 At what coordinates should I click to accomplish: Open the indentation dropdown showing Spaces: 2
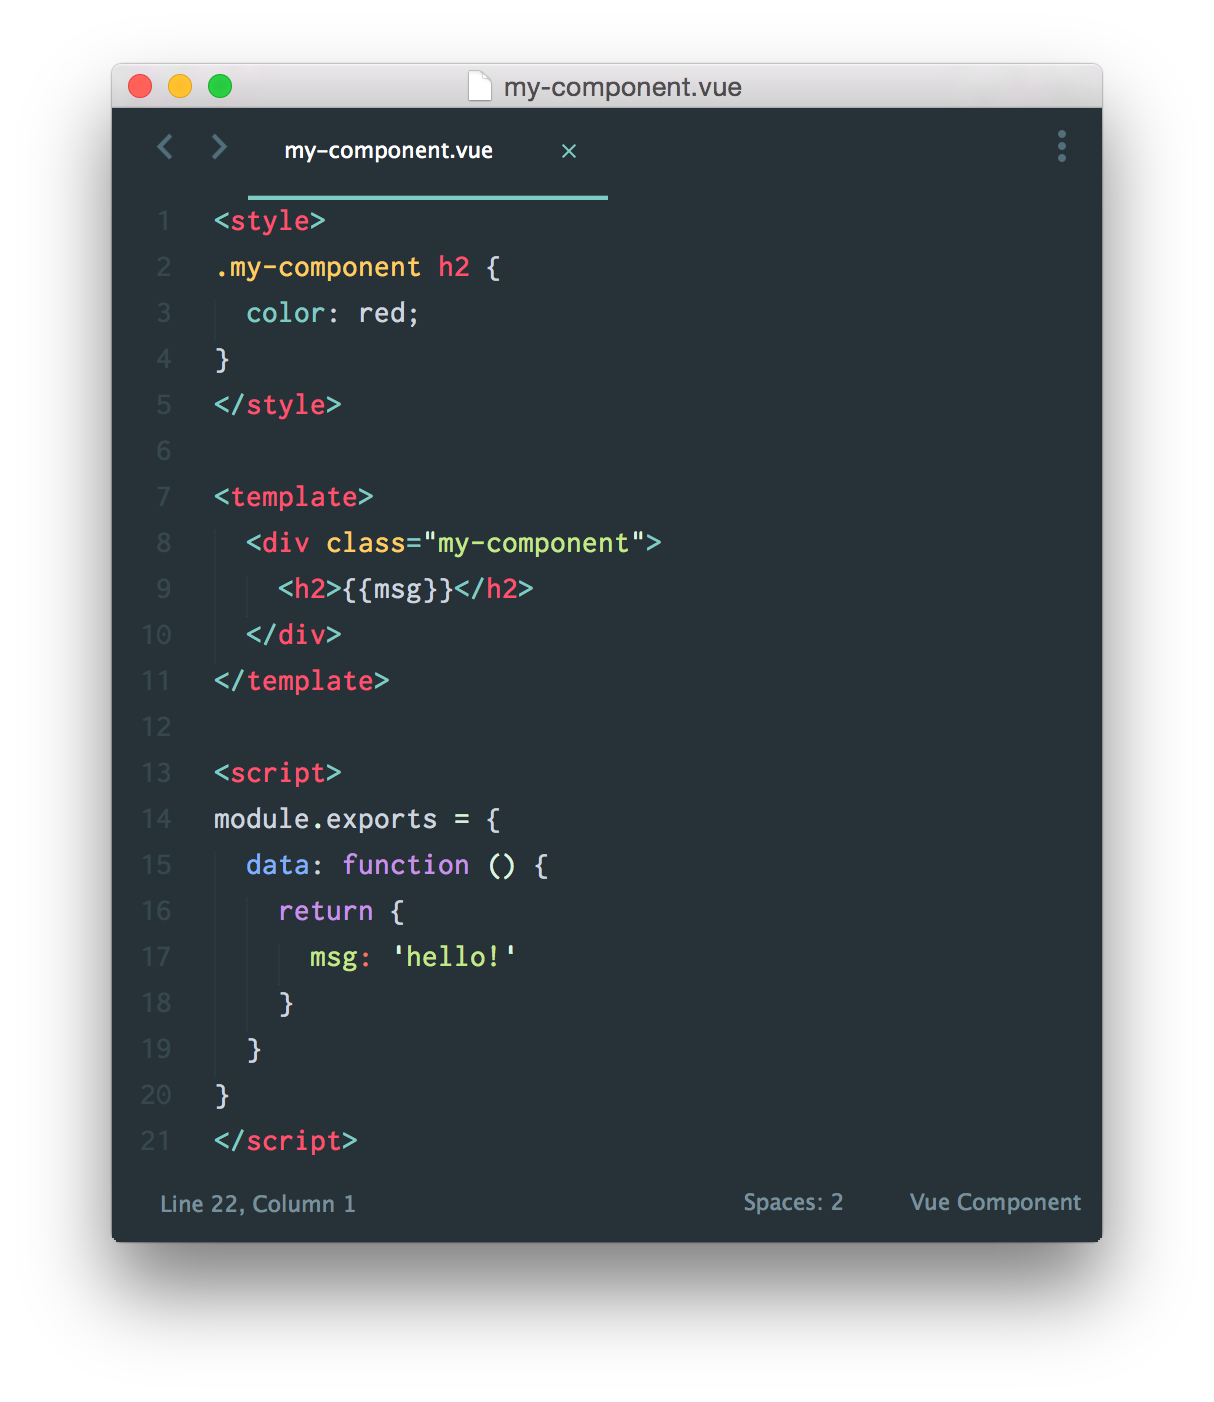tap(793, 1202)
